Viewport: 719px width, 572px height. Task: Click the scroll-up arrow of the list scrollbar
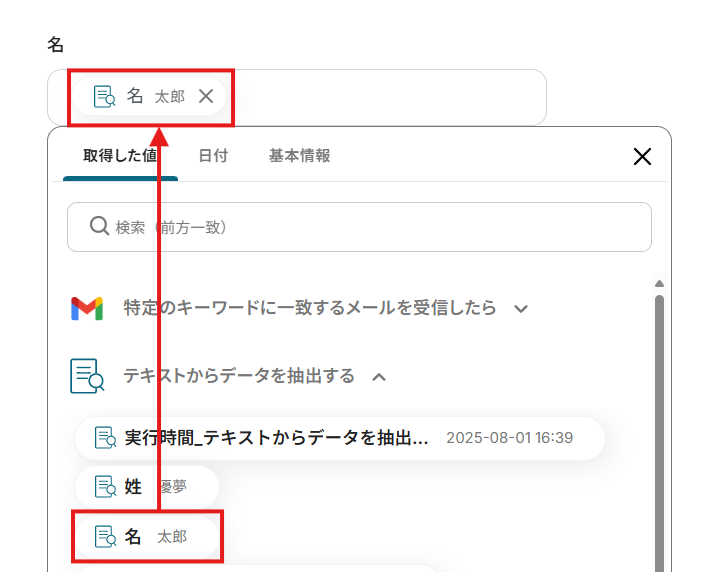[659, 283]
